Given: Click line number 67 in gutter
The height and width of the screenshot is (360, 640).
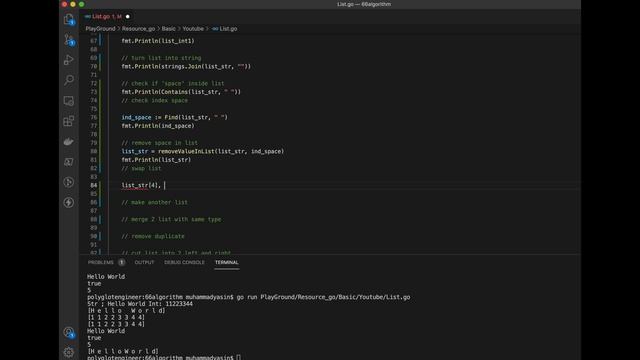Looking at the screenshot, I should (93, 41).
